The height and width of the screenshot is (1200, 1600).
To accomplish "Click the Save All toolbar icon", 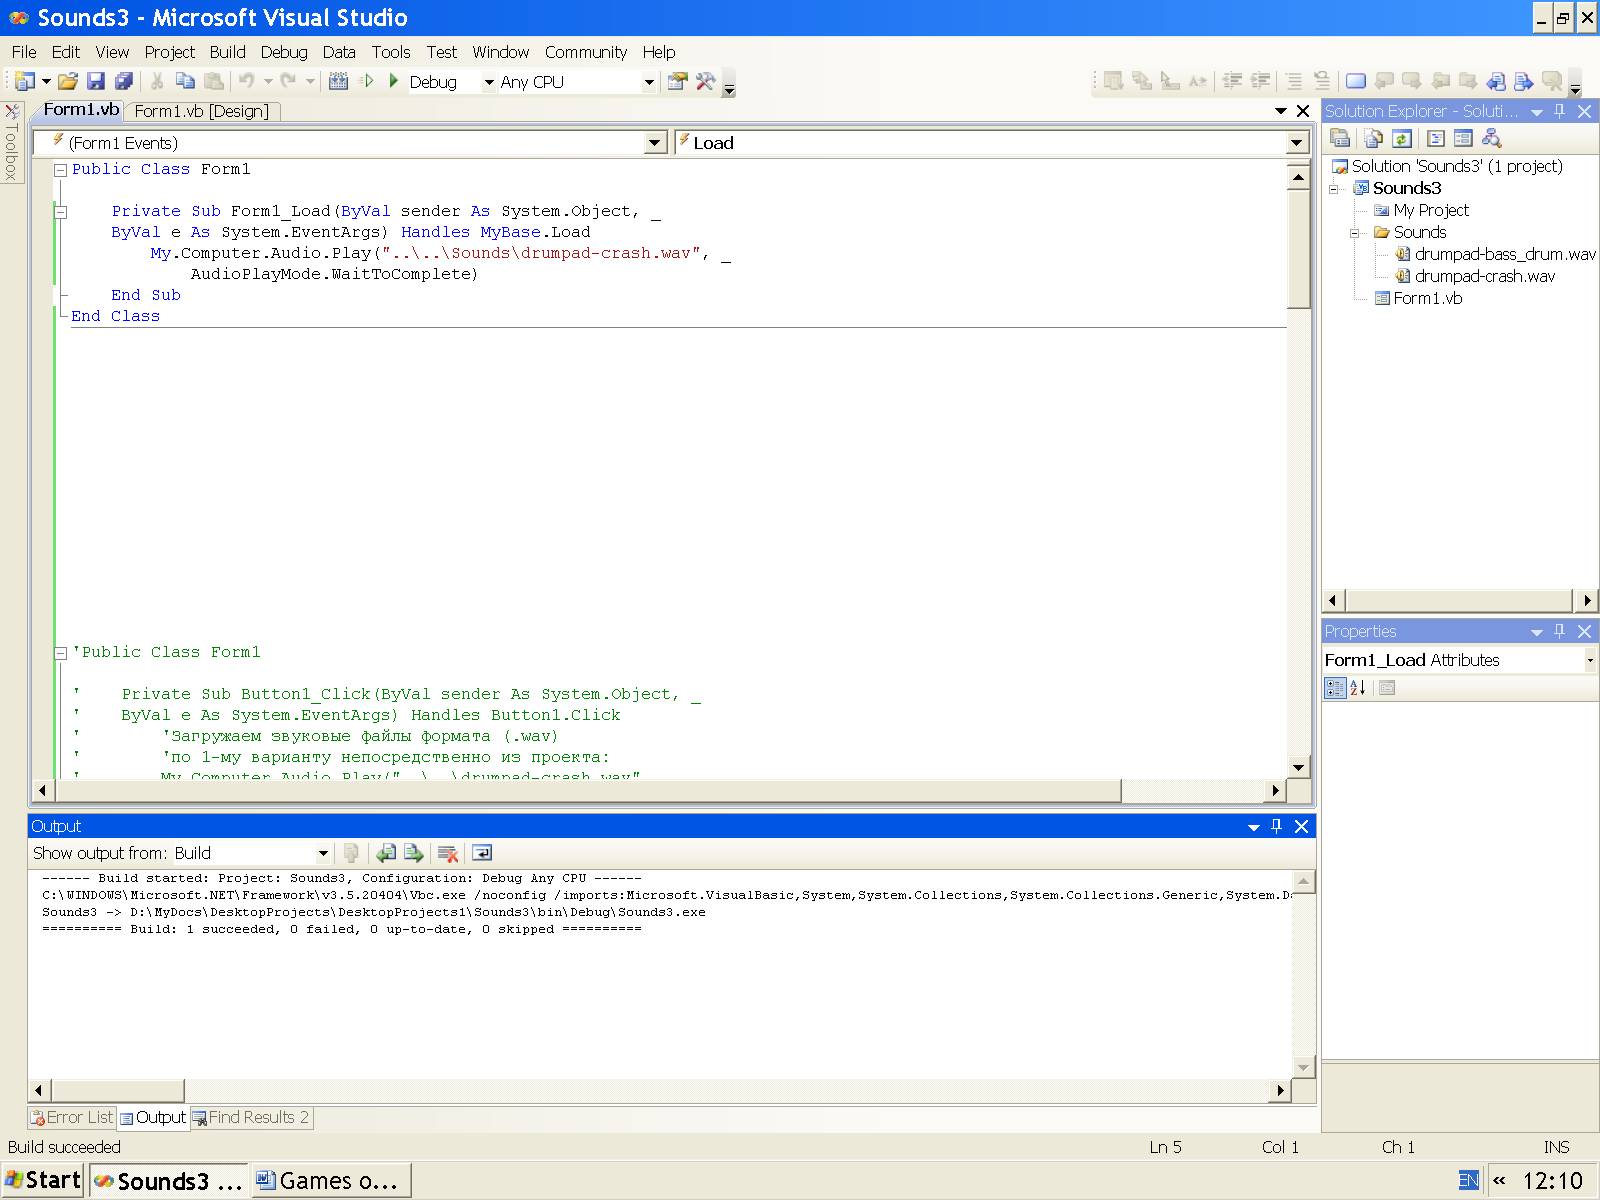I will point(124,82).
